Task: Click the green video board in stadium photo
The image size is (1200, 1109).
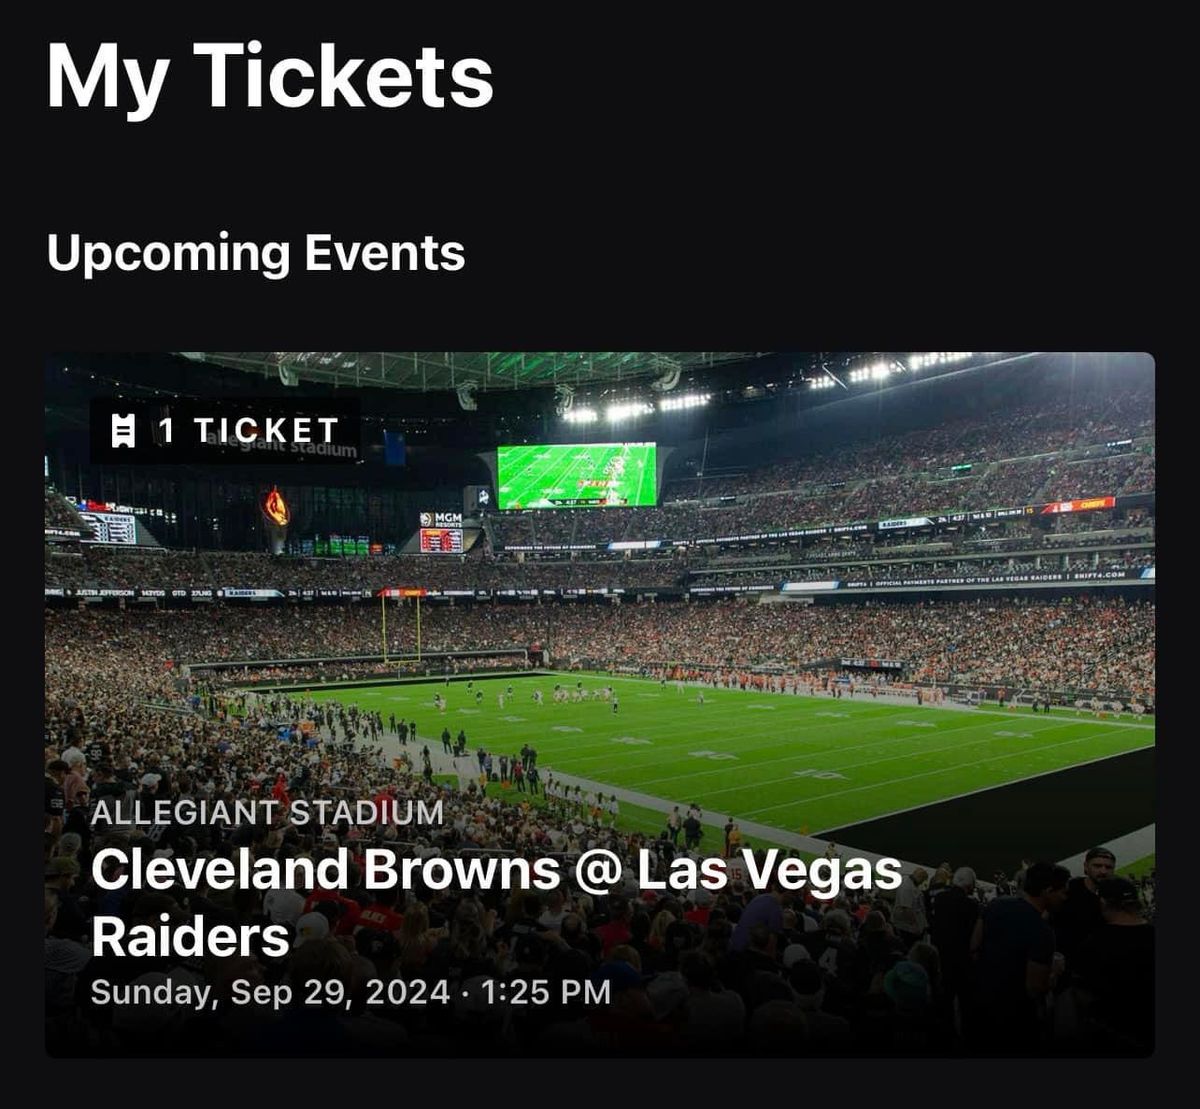Action: (x=577, y=475)
